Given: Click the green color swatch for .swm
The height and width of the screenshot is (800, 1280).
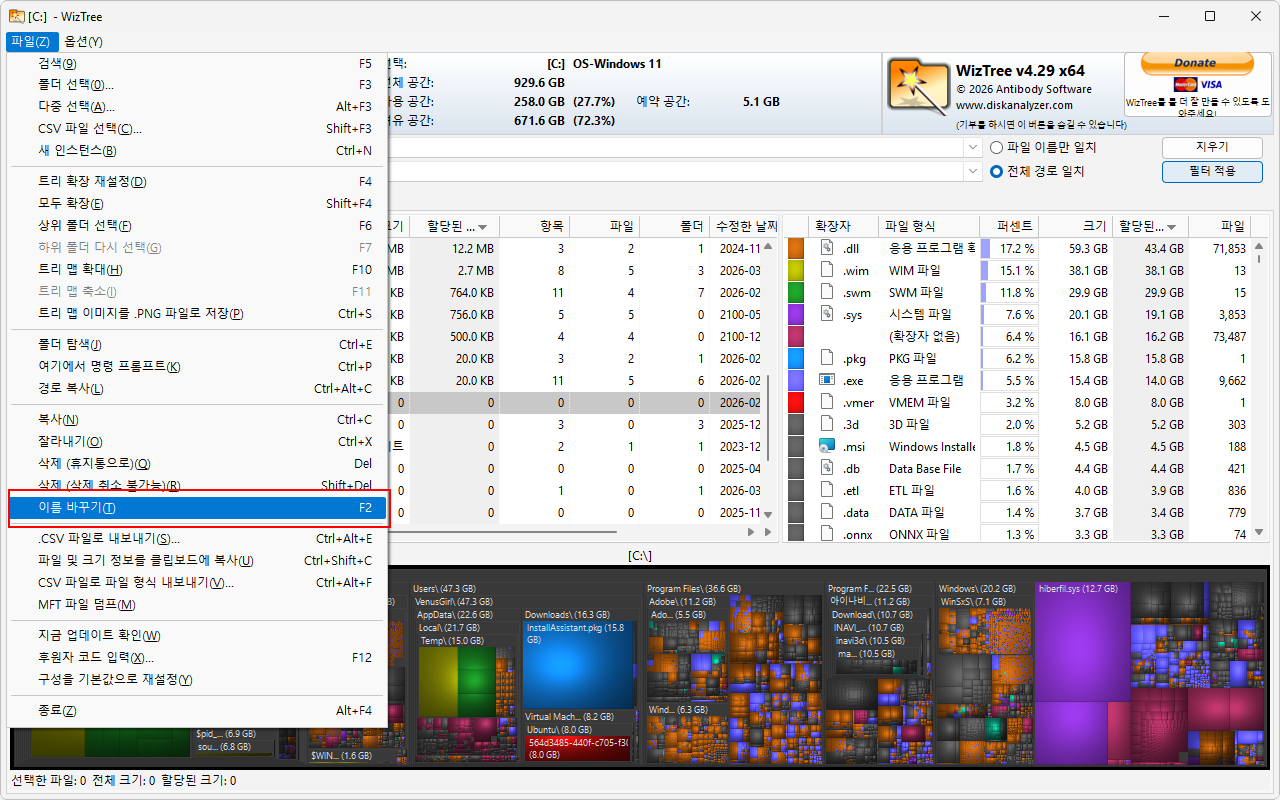Looking at the screenshot, I should click(796, 291).
